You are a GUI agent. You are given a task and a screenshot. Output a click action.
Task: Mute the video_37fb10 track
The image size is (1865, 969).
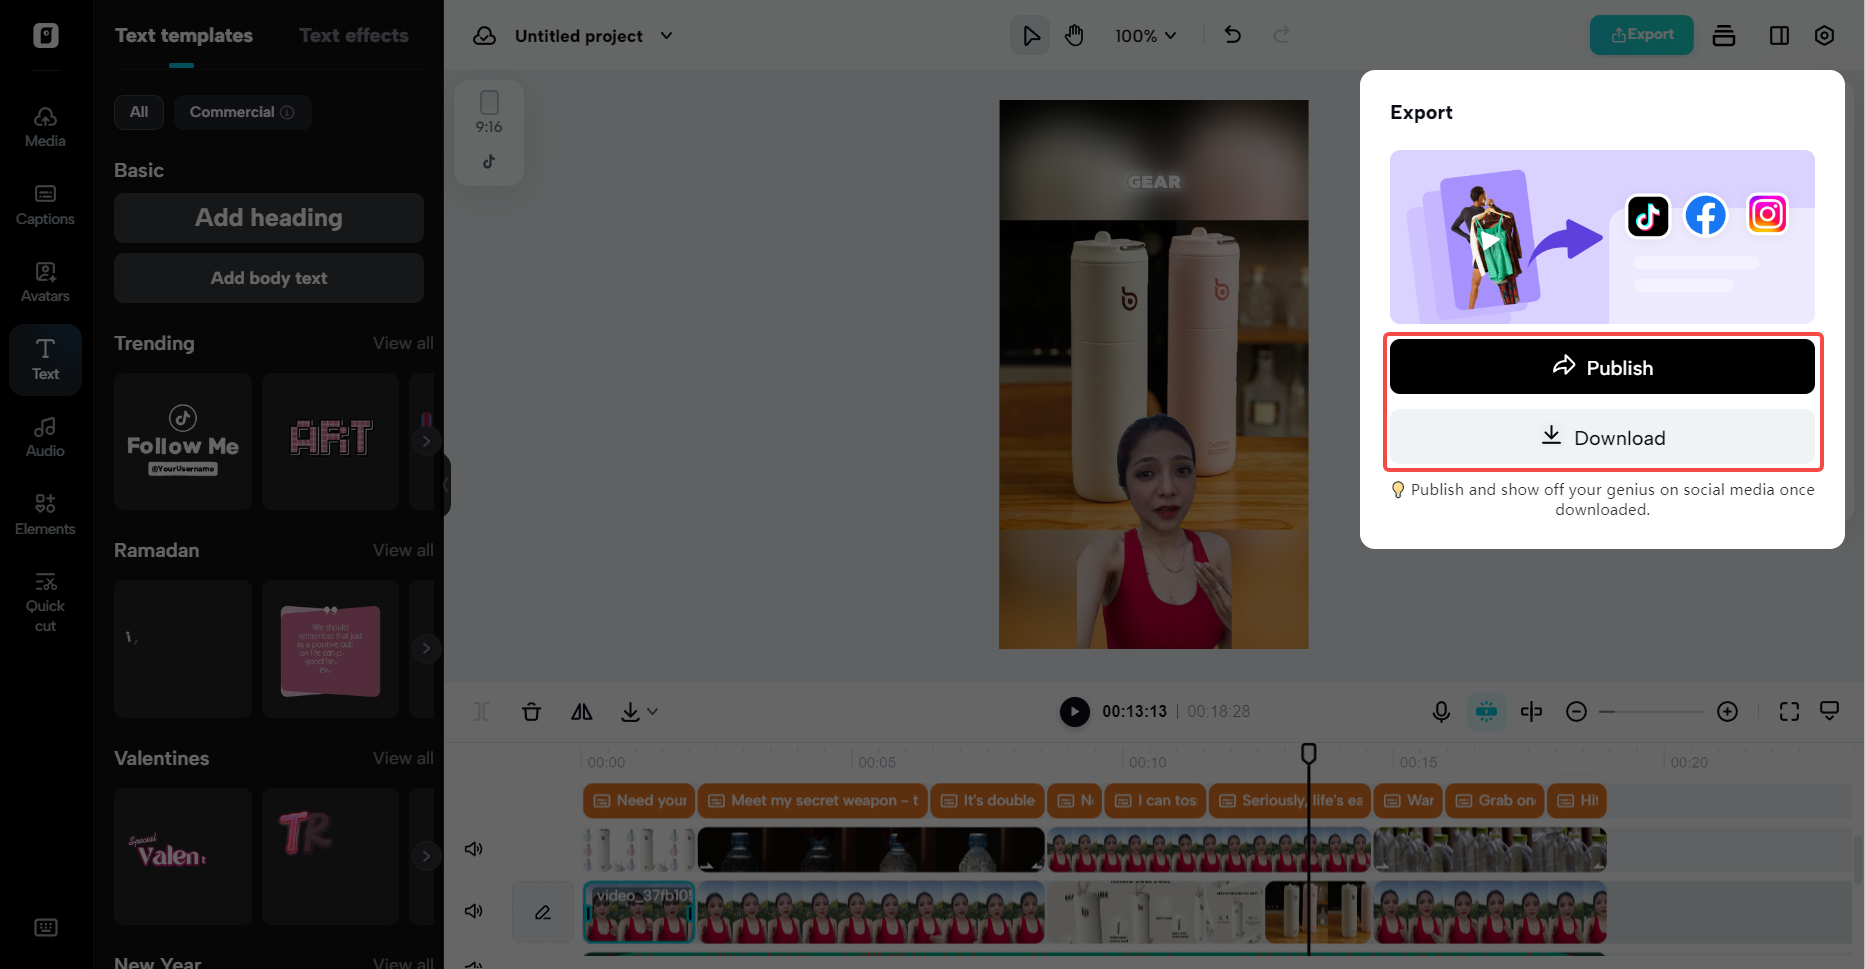[x=474, y=910]
